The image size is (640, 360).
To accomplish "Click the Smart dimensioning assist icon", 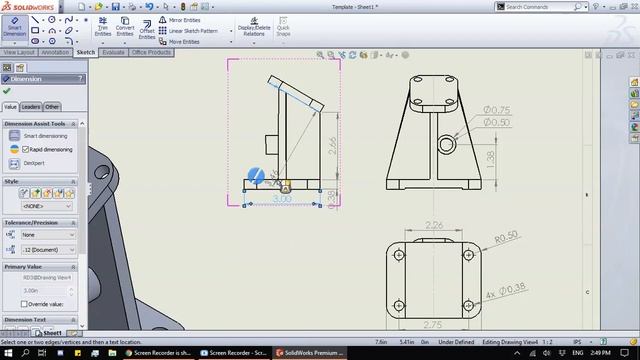I will pyautogui.click(x=14, y=136).
